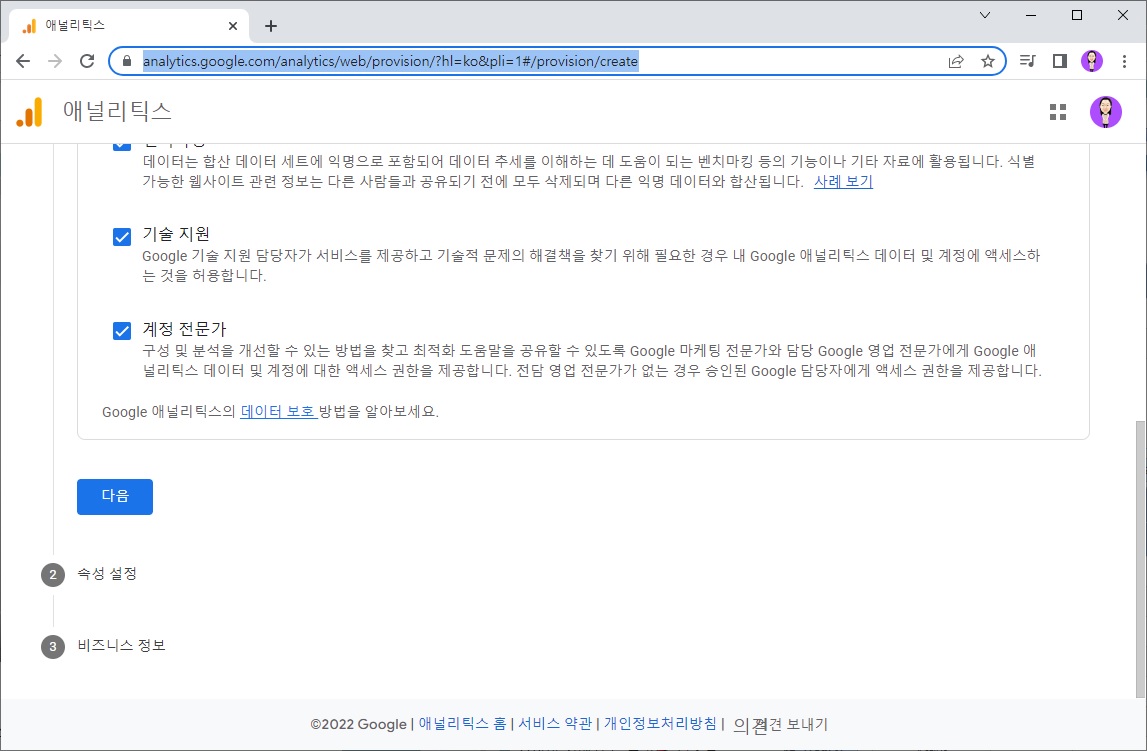This screenshot has height=751, width=1147.
Task: Close the 애널리틱스 browser tab
Action: [x=233, y=26]
